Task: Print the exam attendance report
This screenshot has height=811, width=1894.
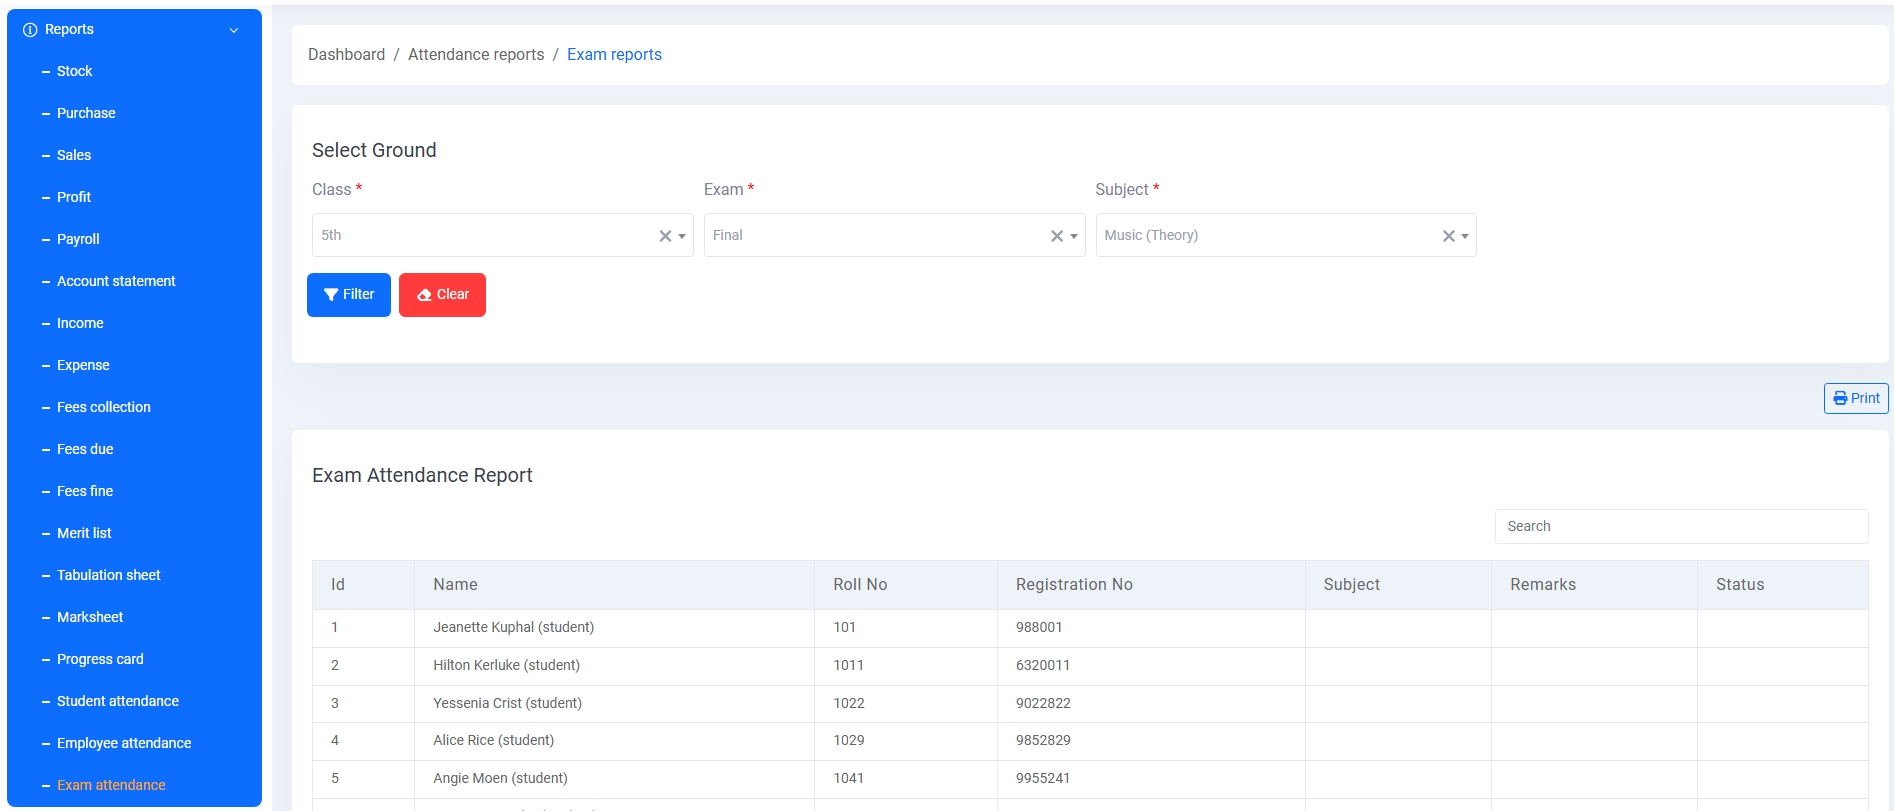Action: 1855,398
